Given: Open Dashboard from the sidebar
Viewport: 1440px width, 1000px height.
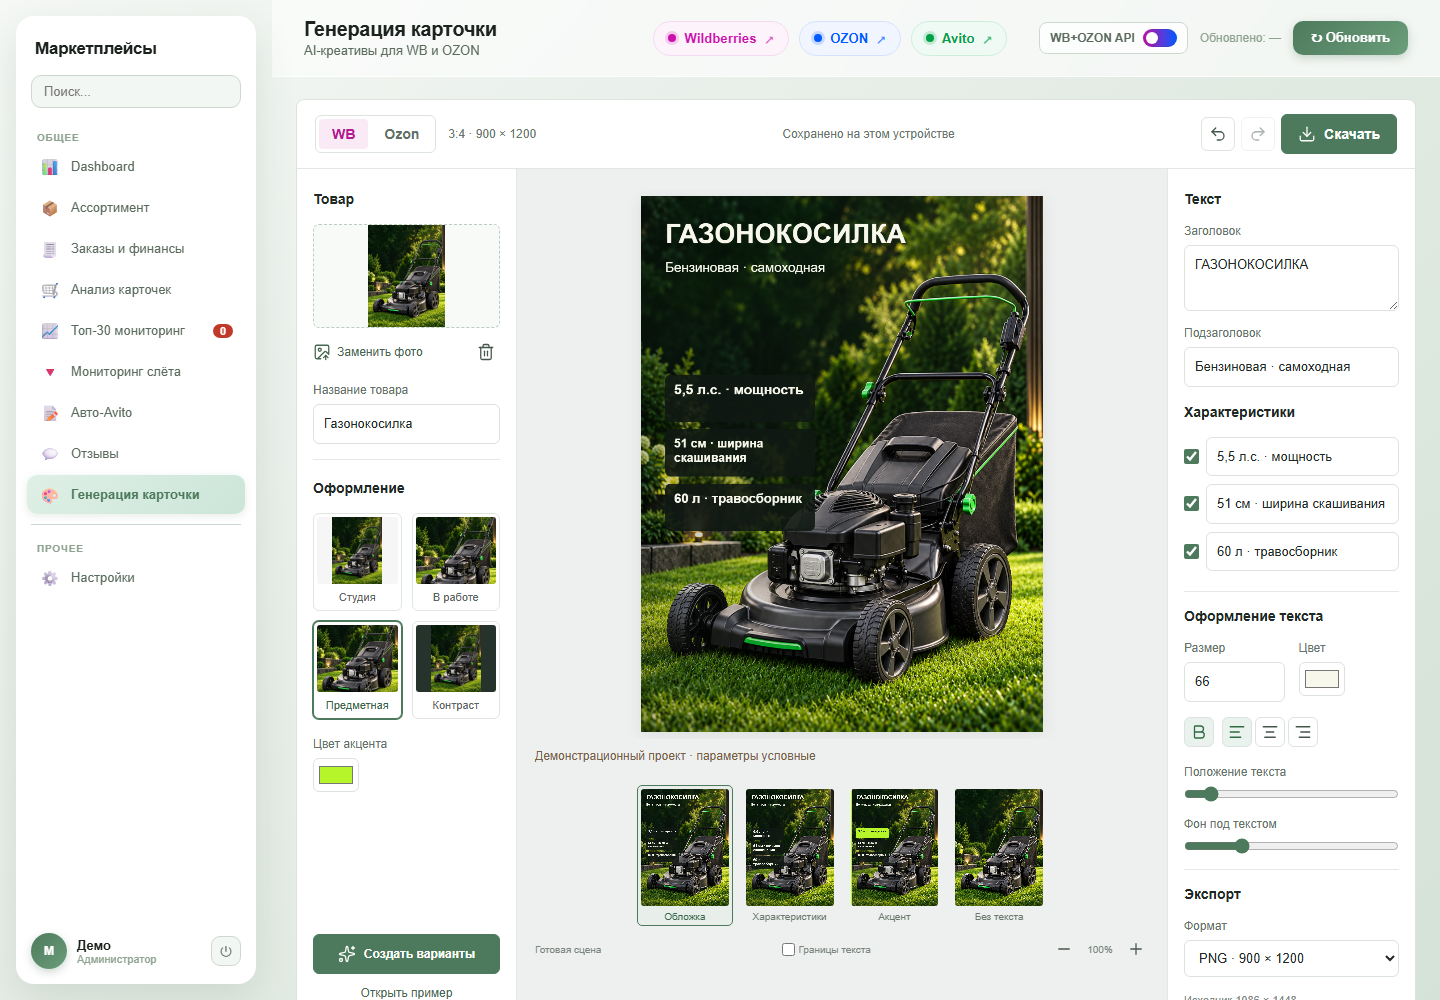Looking at the screenshot, I should [x=136, y=167].
